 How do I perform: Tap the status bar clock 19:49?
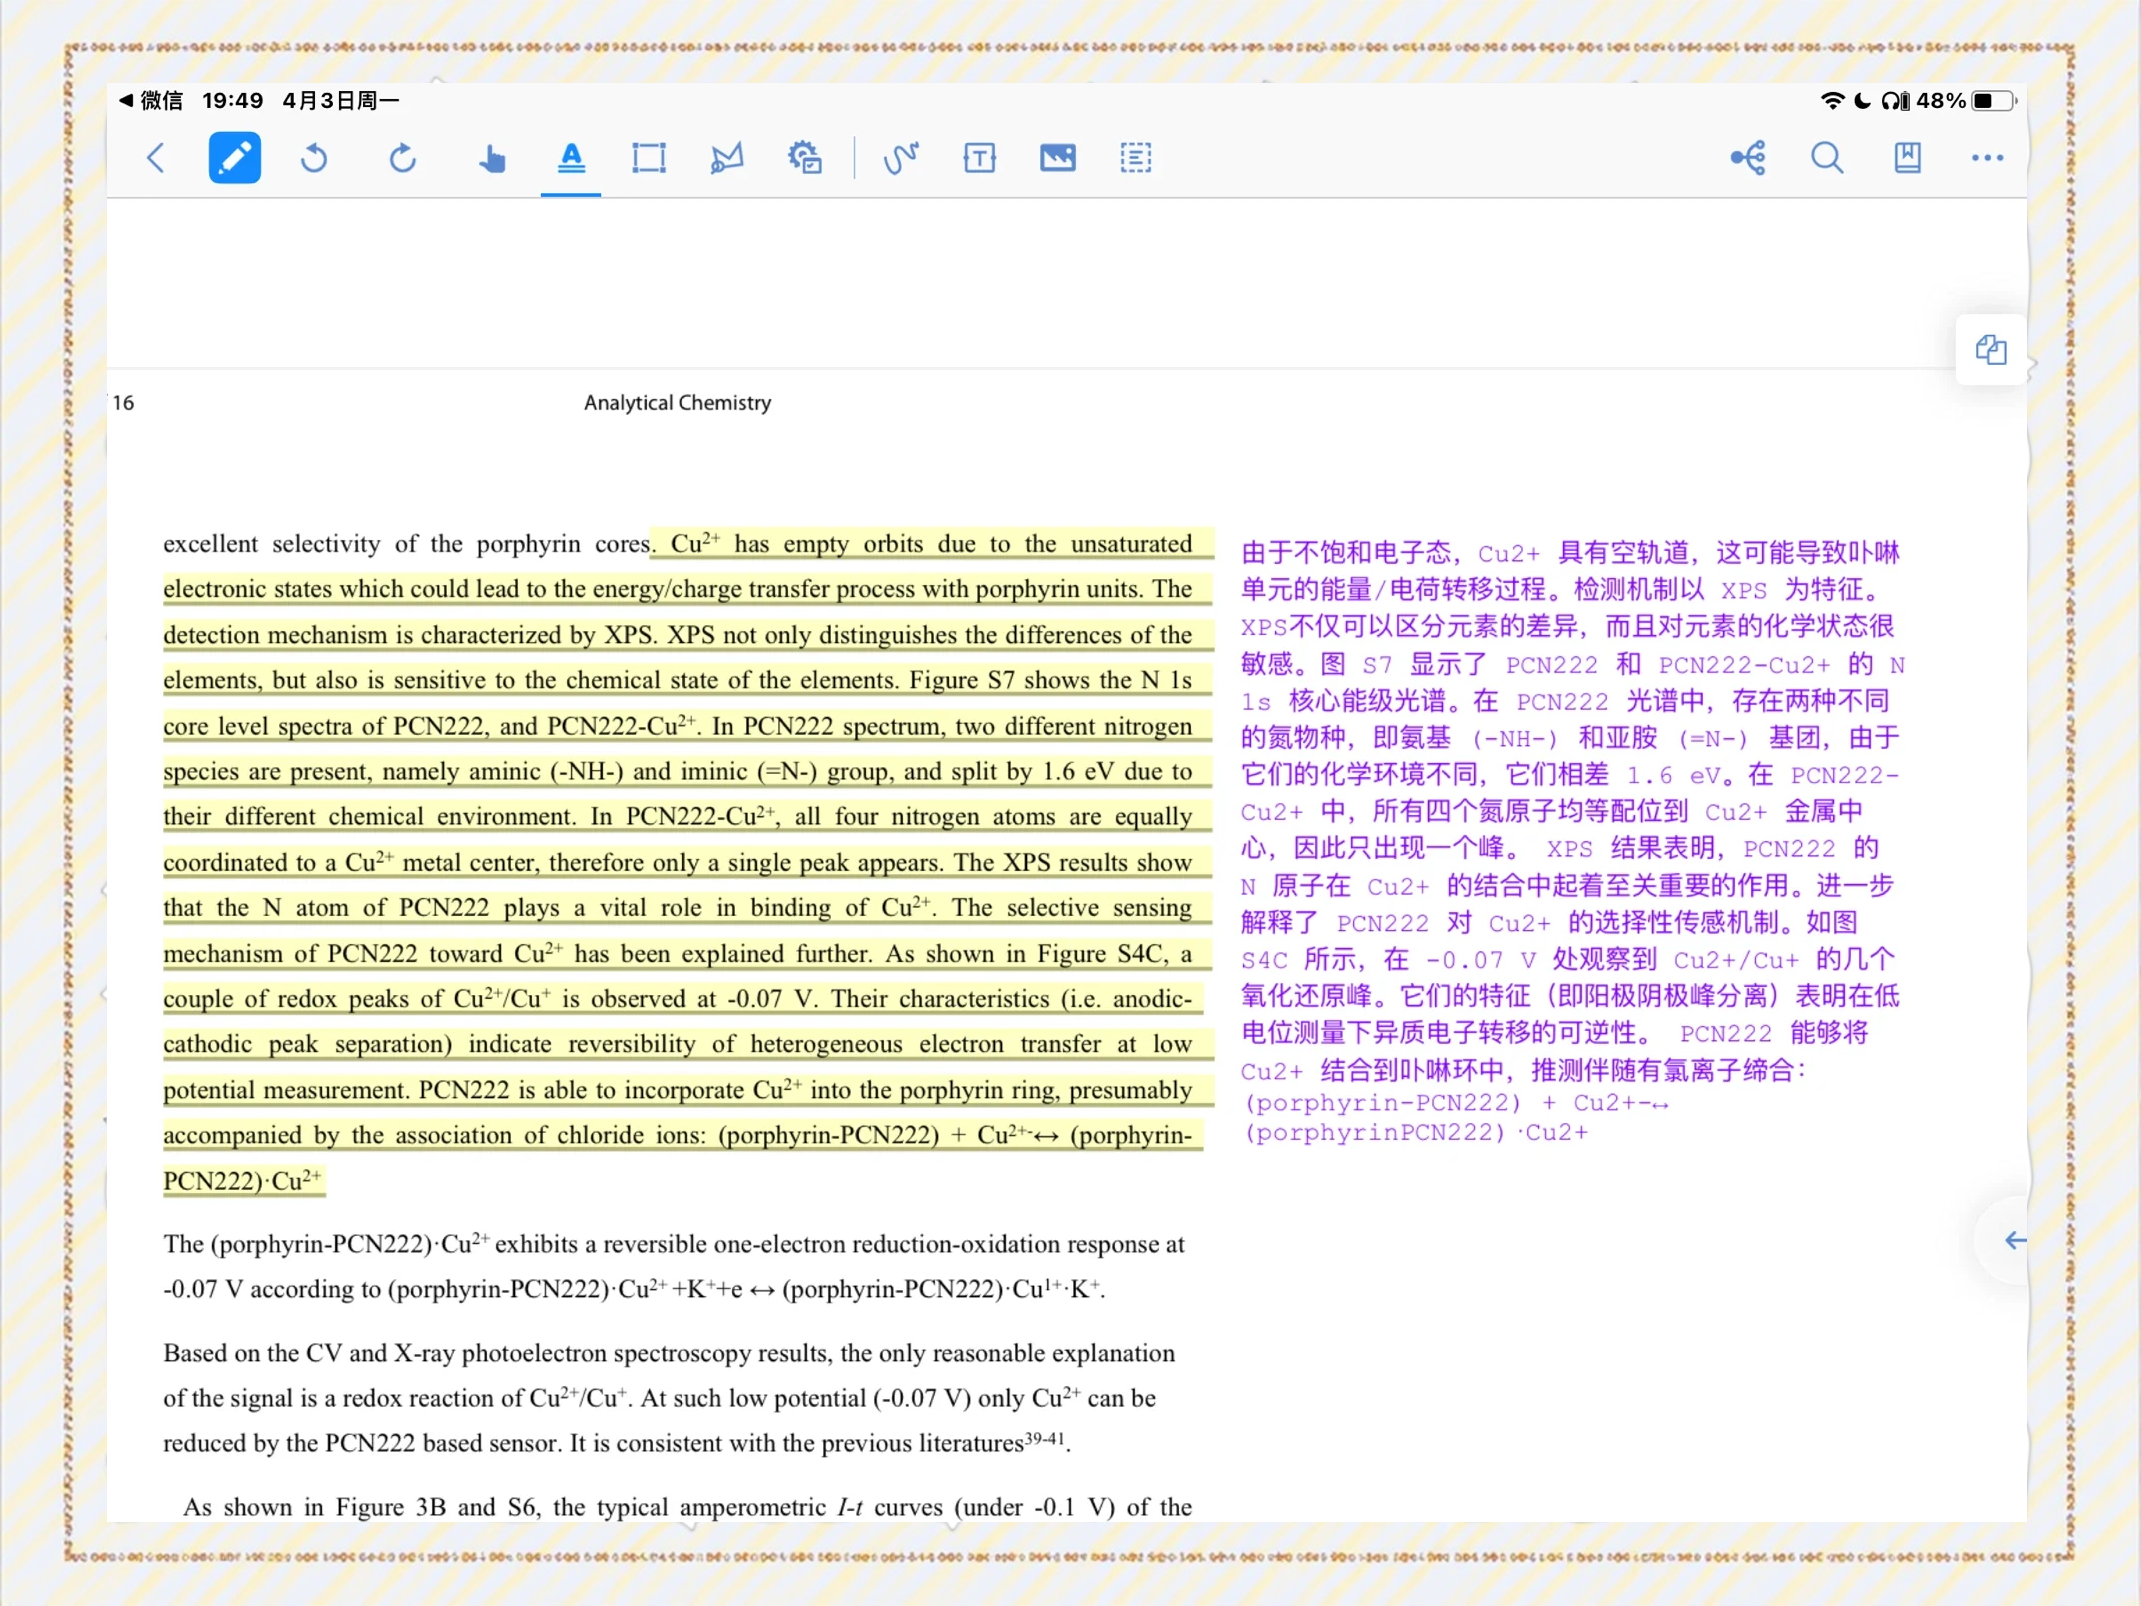(232, 101)
